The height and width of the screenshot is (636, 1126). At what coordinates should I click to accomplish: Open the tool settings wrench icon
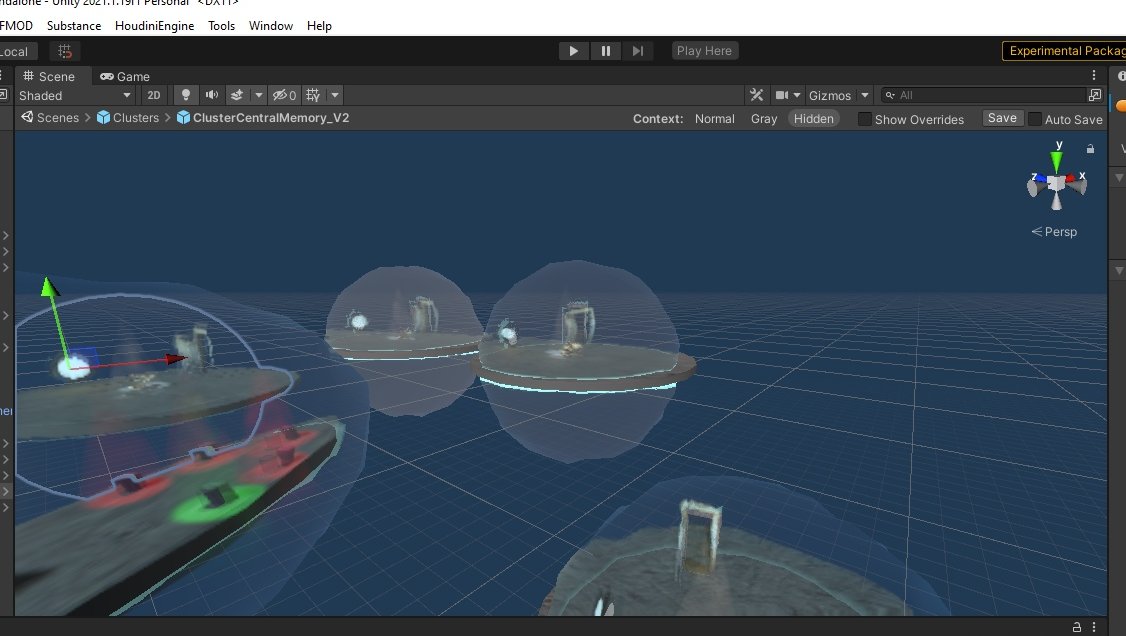757,95
